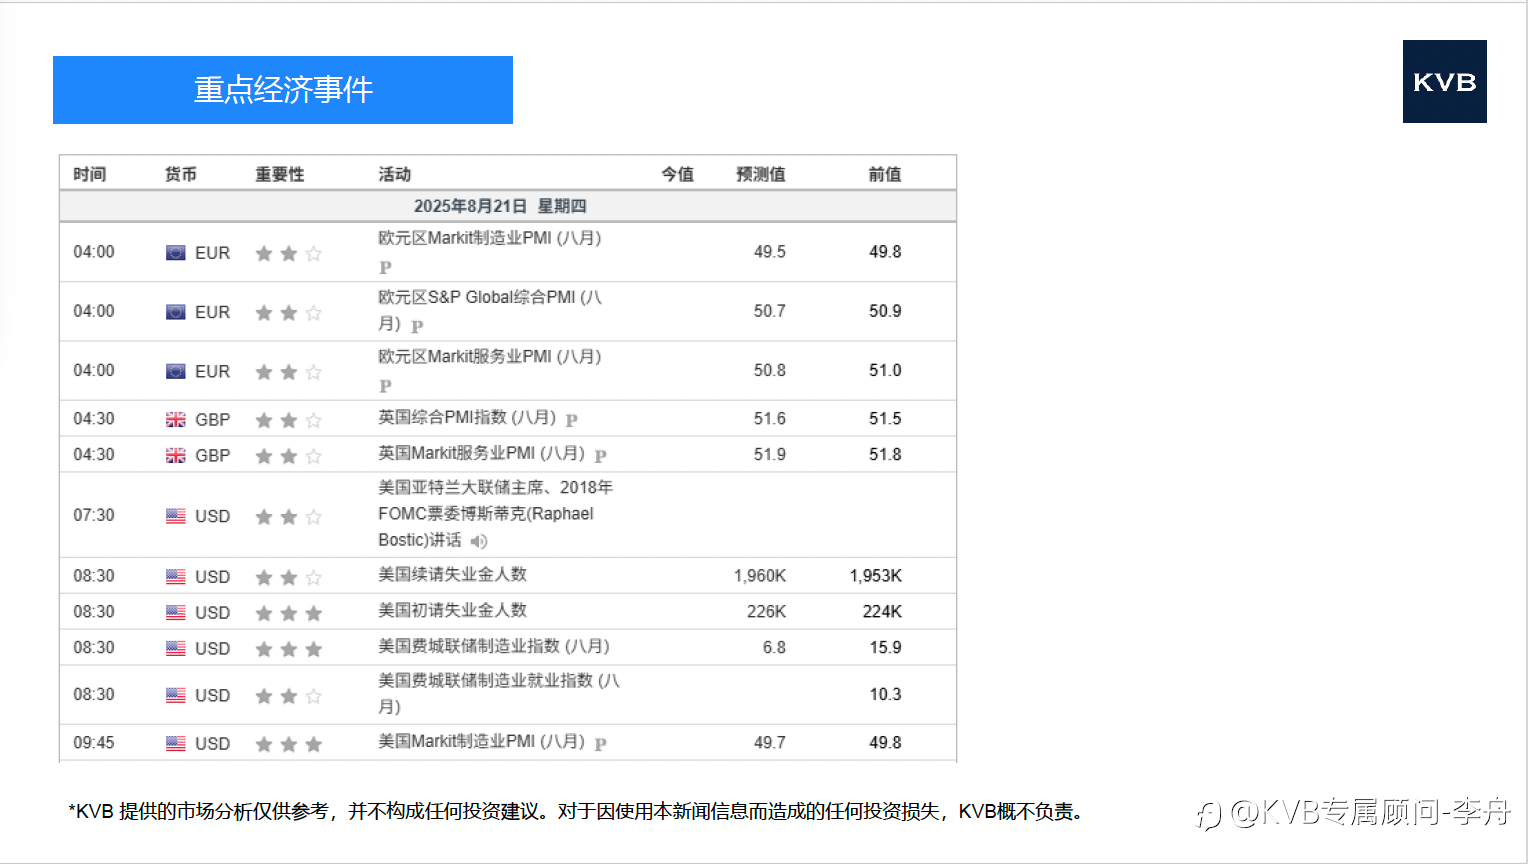Open event 英国Markit服务业PMI (八月)
This screenshot has width=1528, height=864.
pos(482,454)
